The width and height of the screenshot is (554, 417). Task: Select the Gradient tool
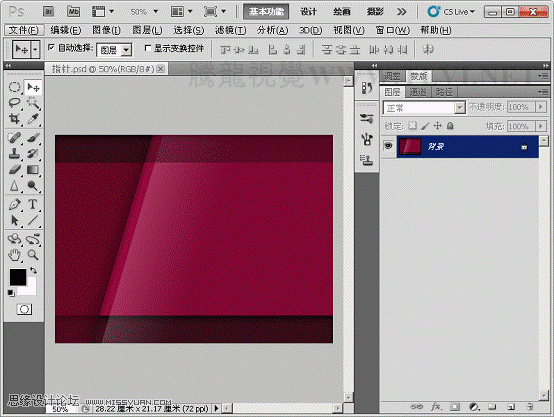click(x=33, y=170)
